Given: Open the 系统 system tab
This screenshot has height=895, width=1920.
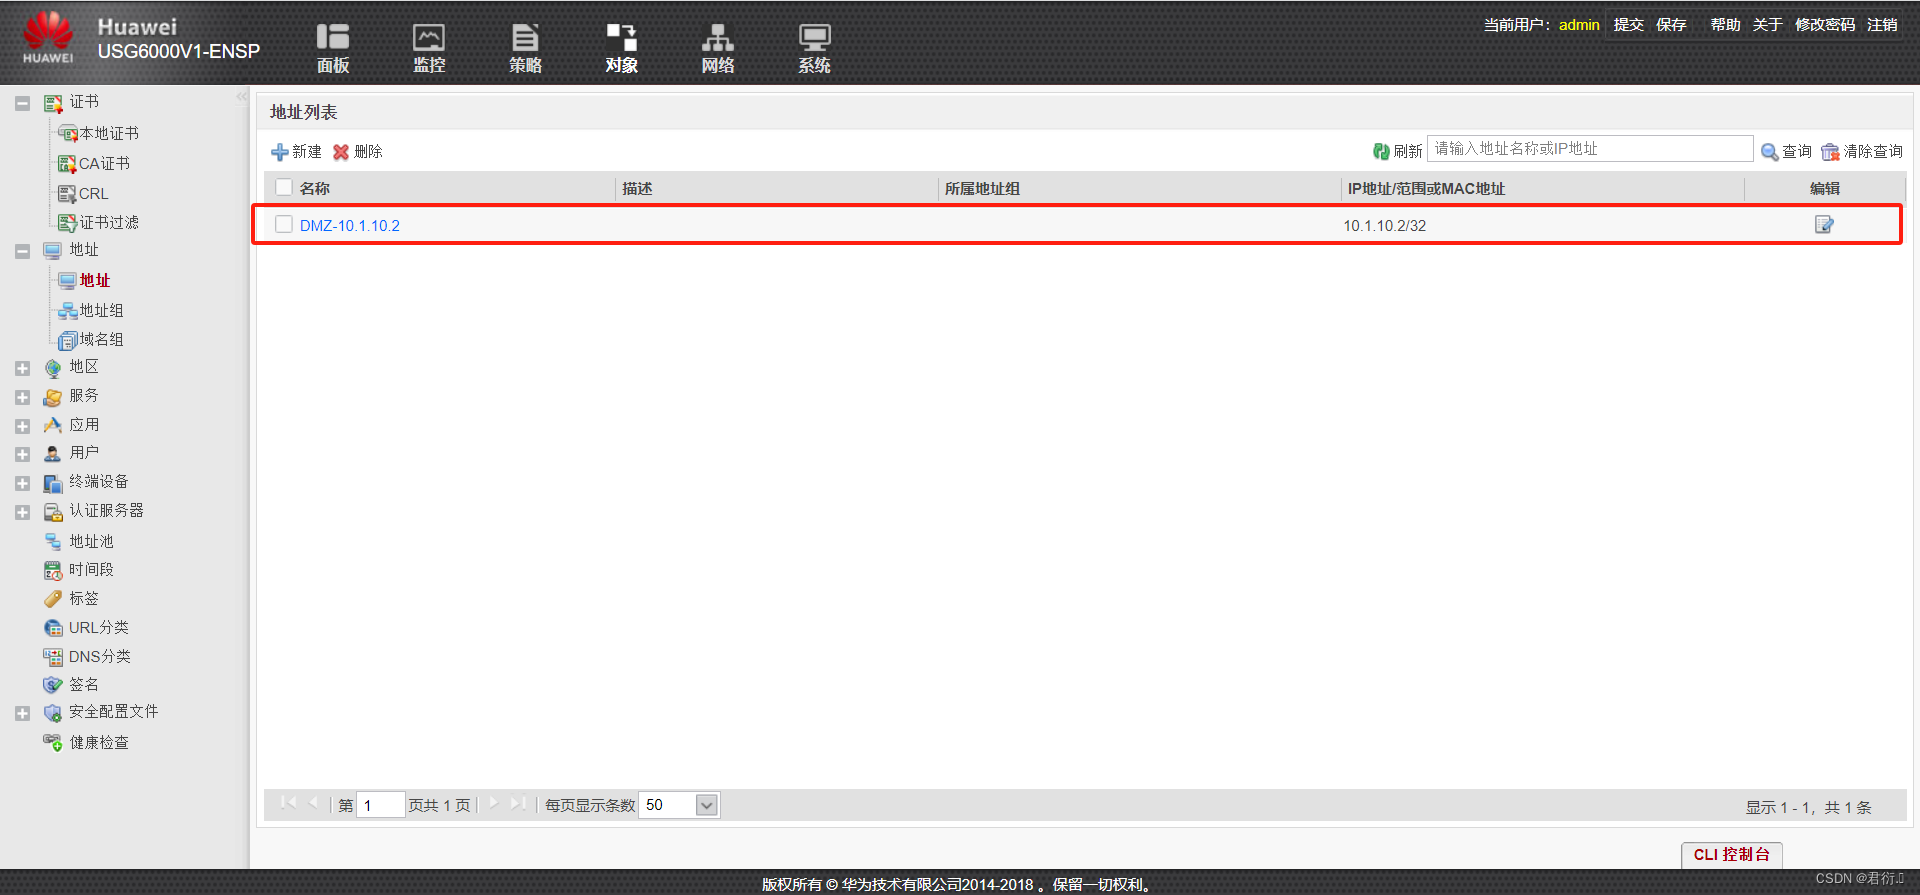Looking at the screenshot, I should tap(814, 48).
